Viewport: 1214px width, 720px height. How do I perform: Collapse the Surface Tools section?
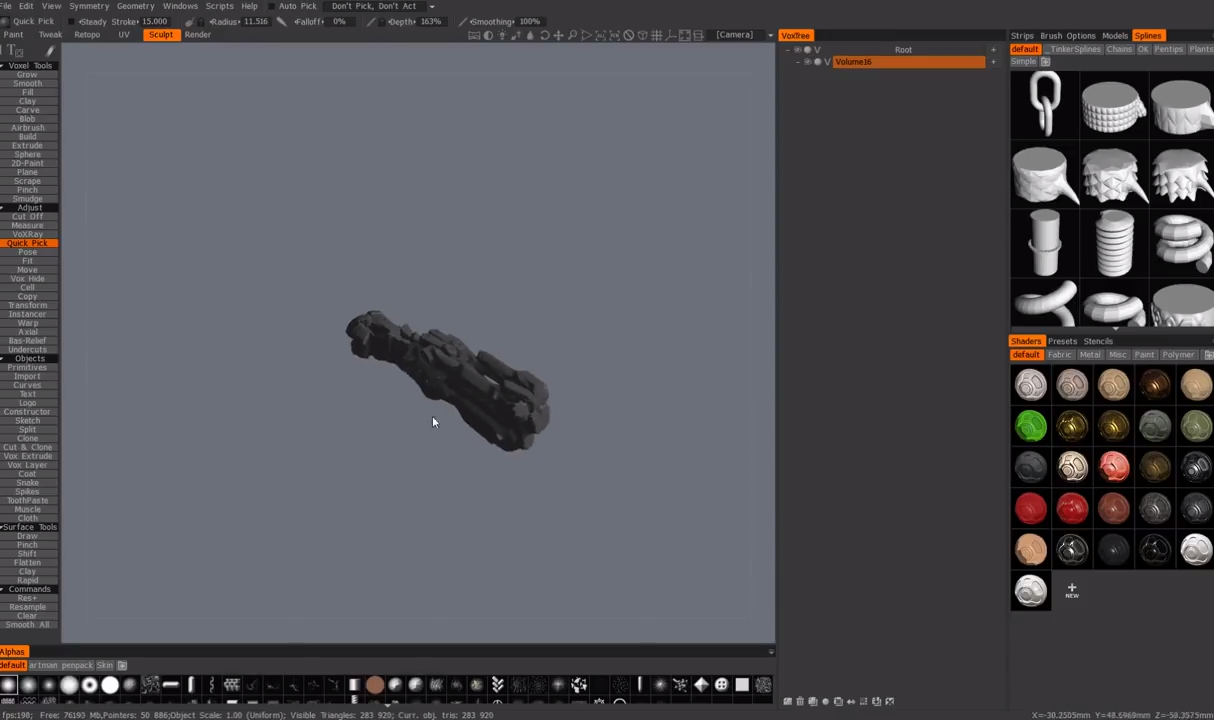coord(27,527)
